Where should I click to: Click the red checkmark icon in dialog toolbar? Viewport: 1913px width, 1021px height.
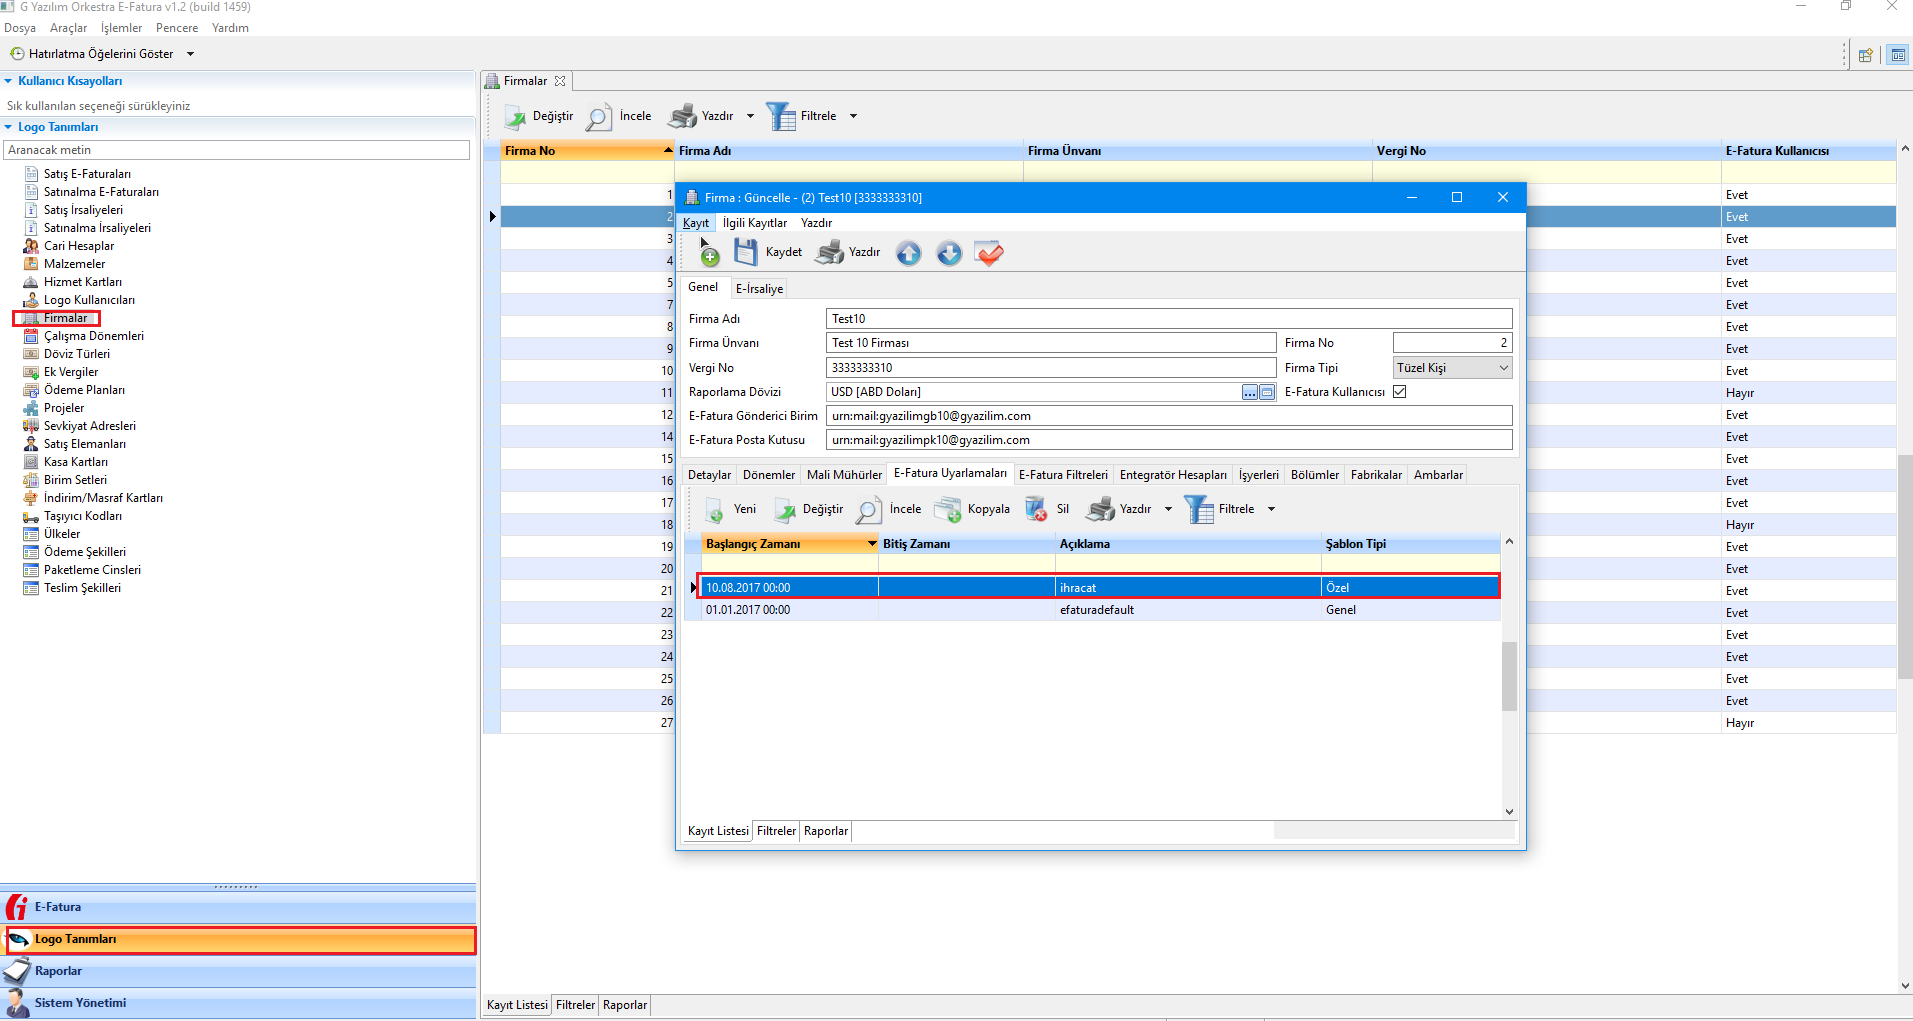pos(989,253)
